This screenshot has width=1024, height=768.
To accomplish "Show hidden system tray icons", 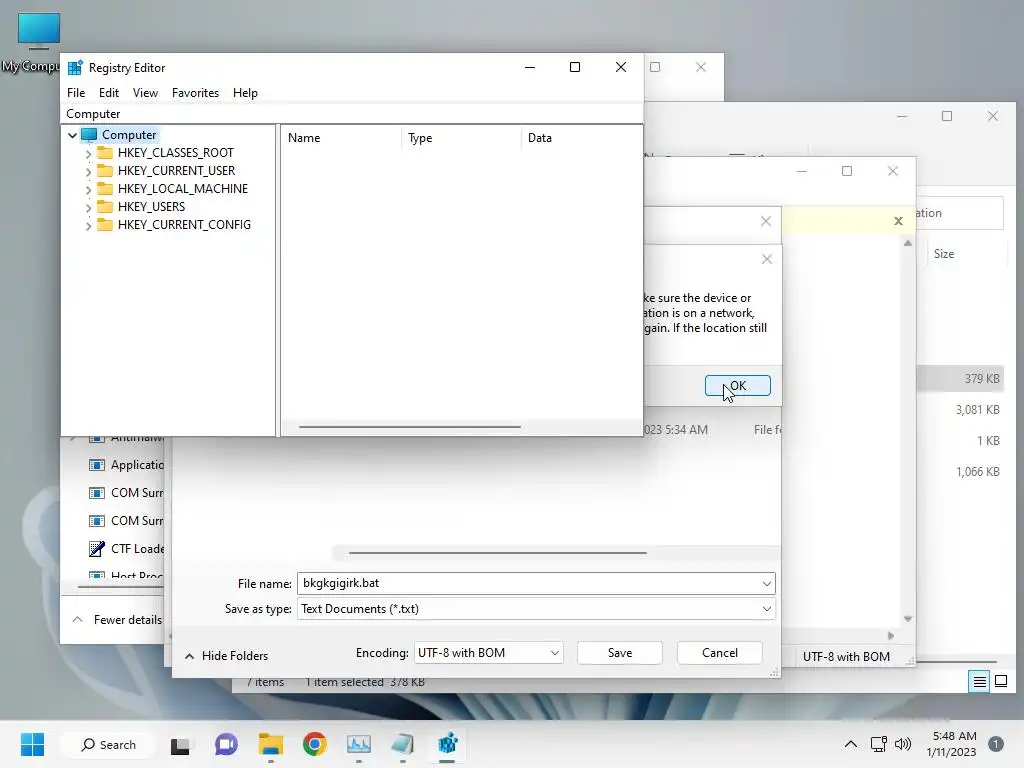I will coord(850,744).
